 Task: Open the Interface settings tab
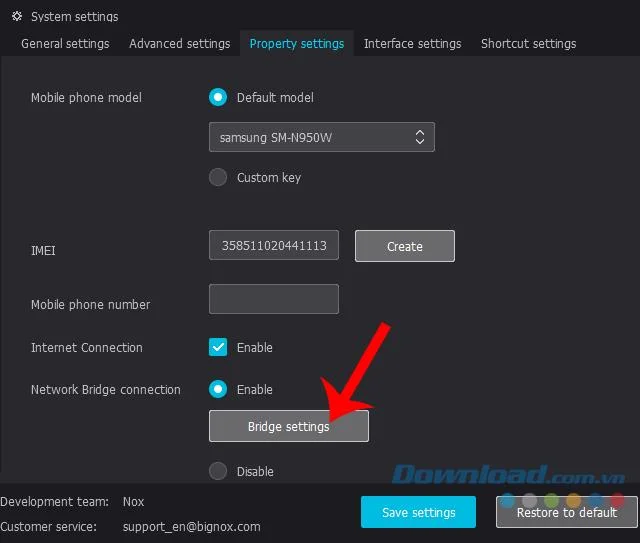(x=412, y=44)
